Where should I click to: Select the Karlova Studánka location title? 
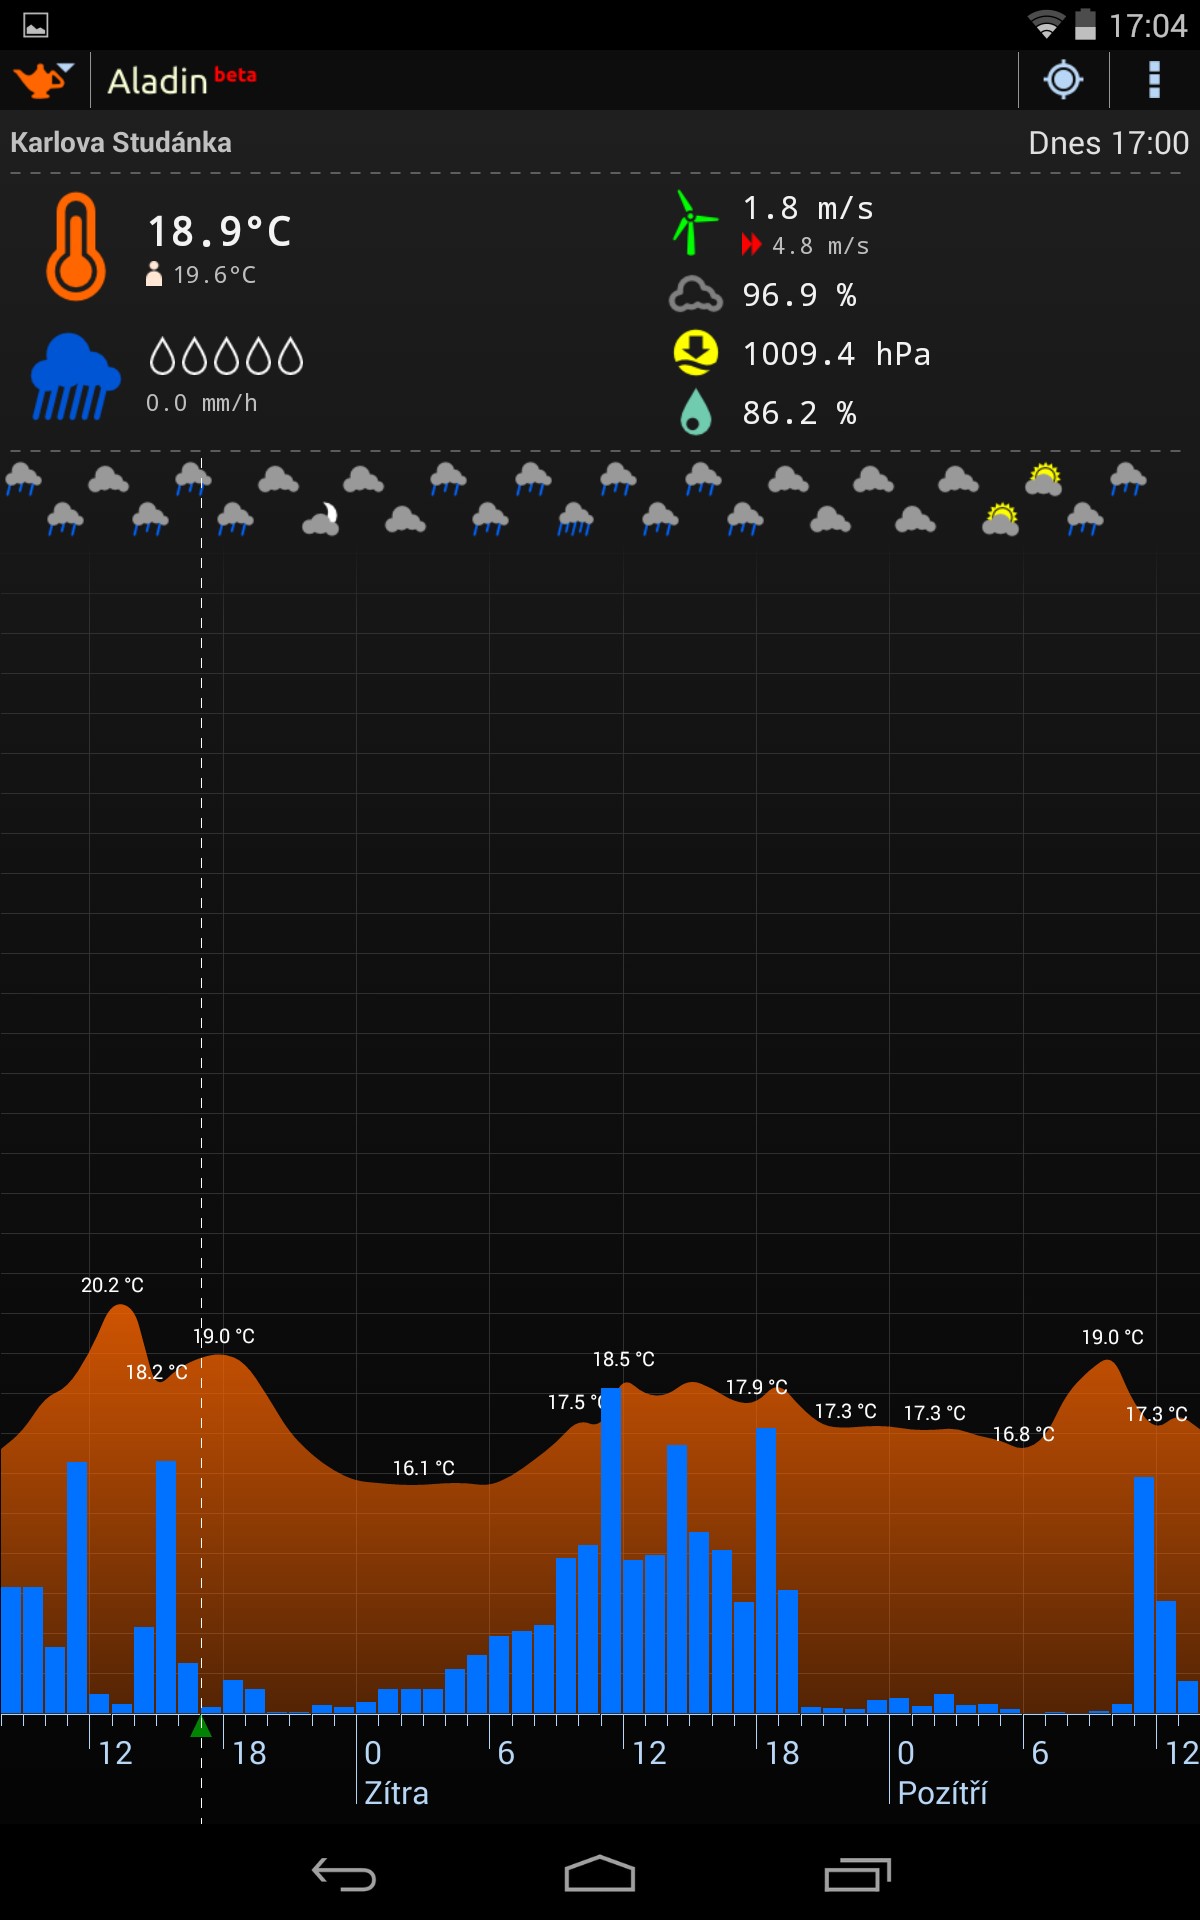[x=121, y=143]
